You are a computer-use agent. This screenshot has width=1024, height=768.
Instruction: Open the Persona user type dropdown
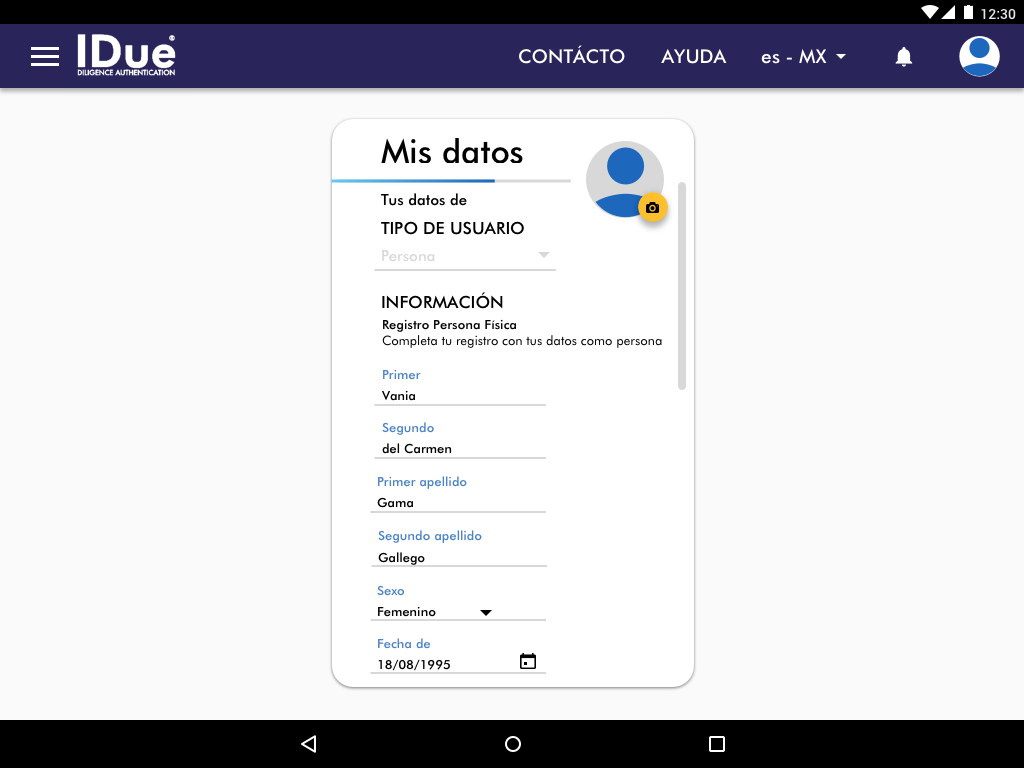pos(465,256)
